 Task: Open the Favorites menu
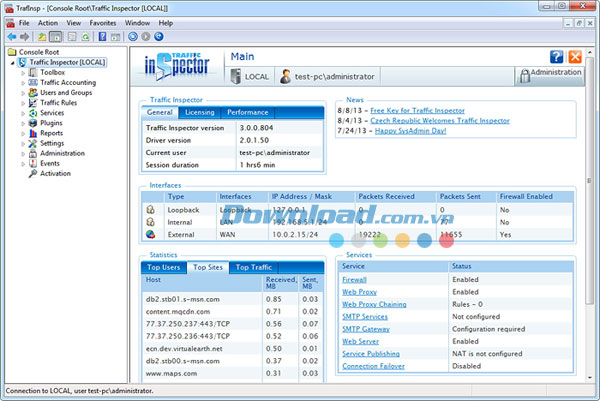click(x=102, y=22)
